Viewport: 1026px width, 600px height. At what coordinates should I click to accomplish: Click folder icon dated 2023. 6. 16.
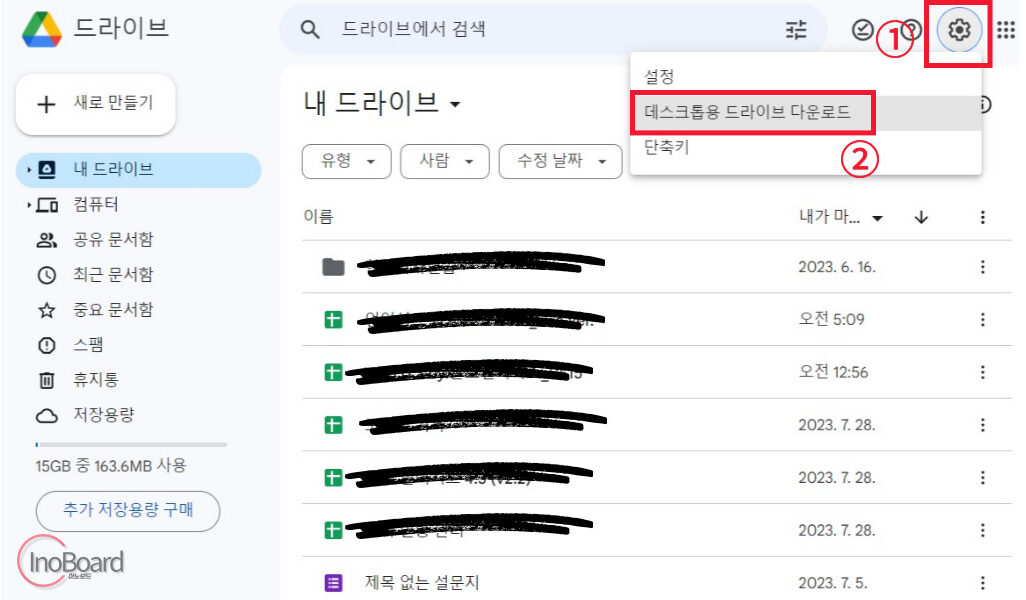[x=334, y=267]
